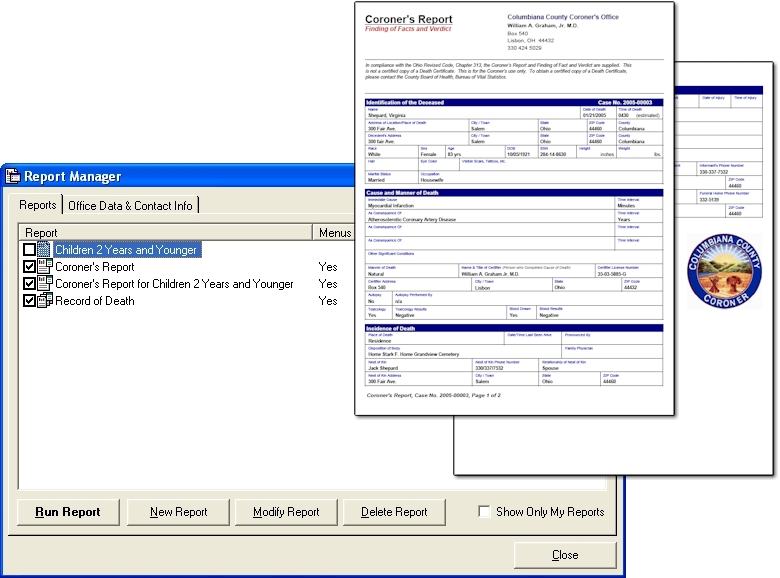Click the Children 2 Years and Younger grid icon
Image resolution: width=780 pixels, height=578 pixels.
point(44,249)
